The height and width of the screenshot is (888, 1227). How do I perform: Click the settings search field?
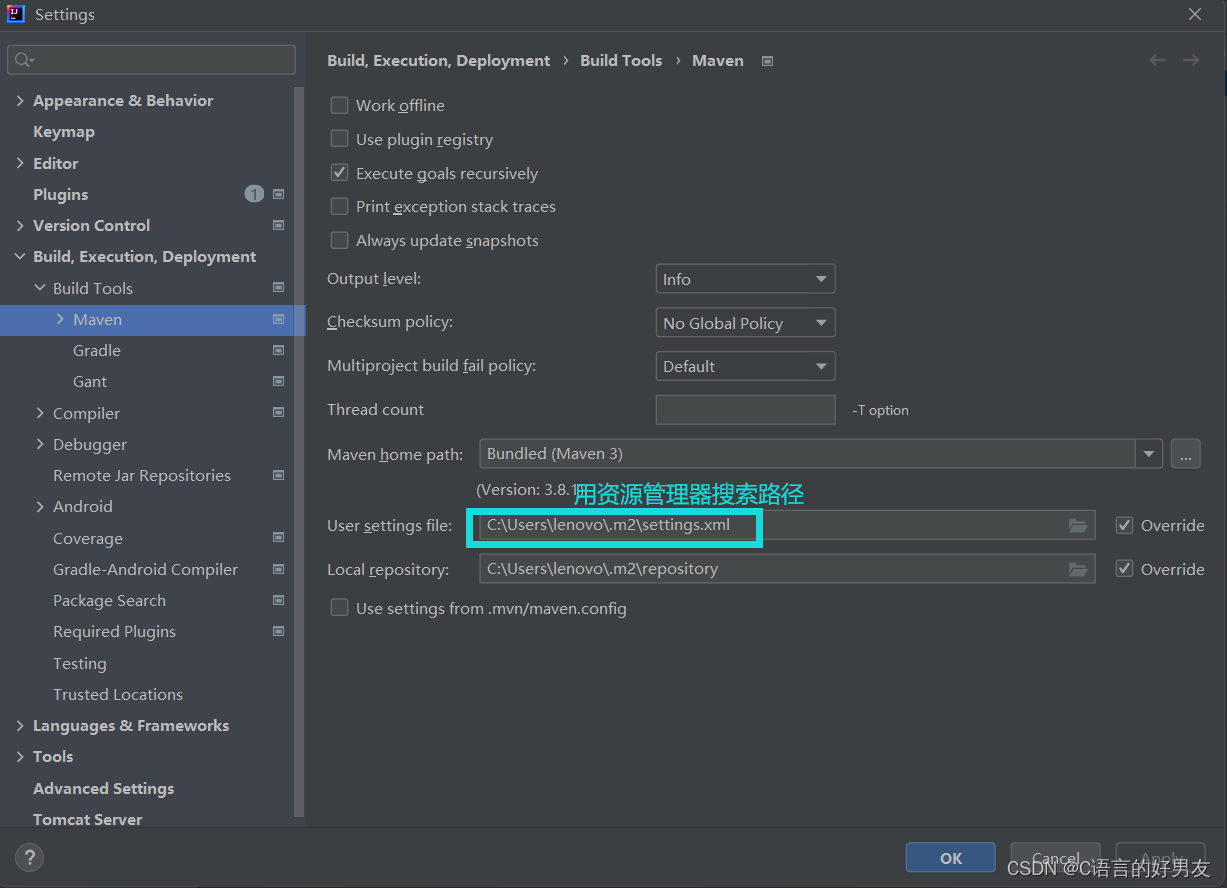click(x=151, y=60)
